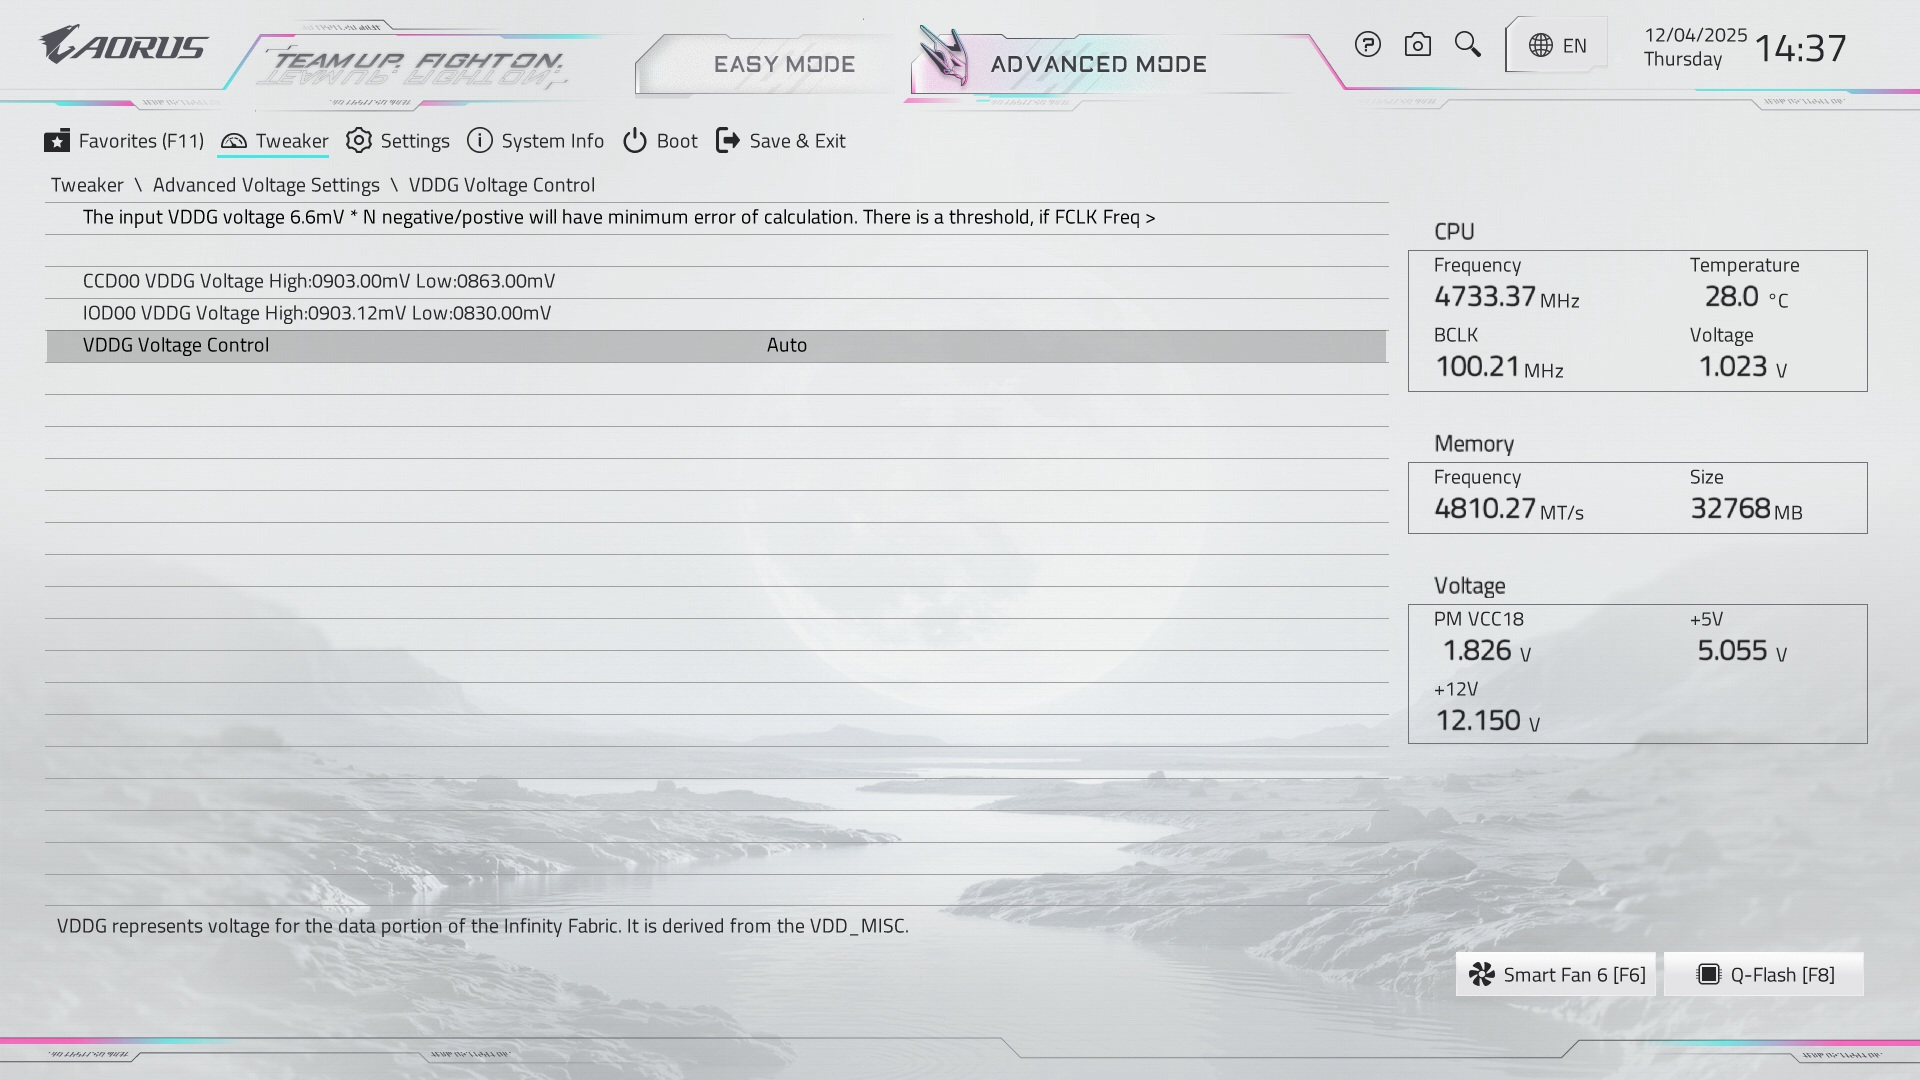Open the EN language selector
Screen dimensions: 1920x1080
pyautogui.click(x=1574, y=46)
